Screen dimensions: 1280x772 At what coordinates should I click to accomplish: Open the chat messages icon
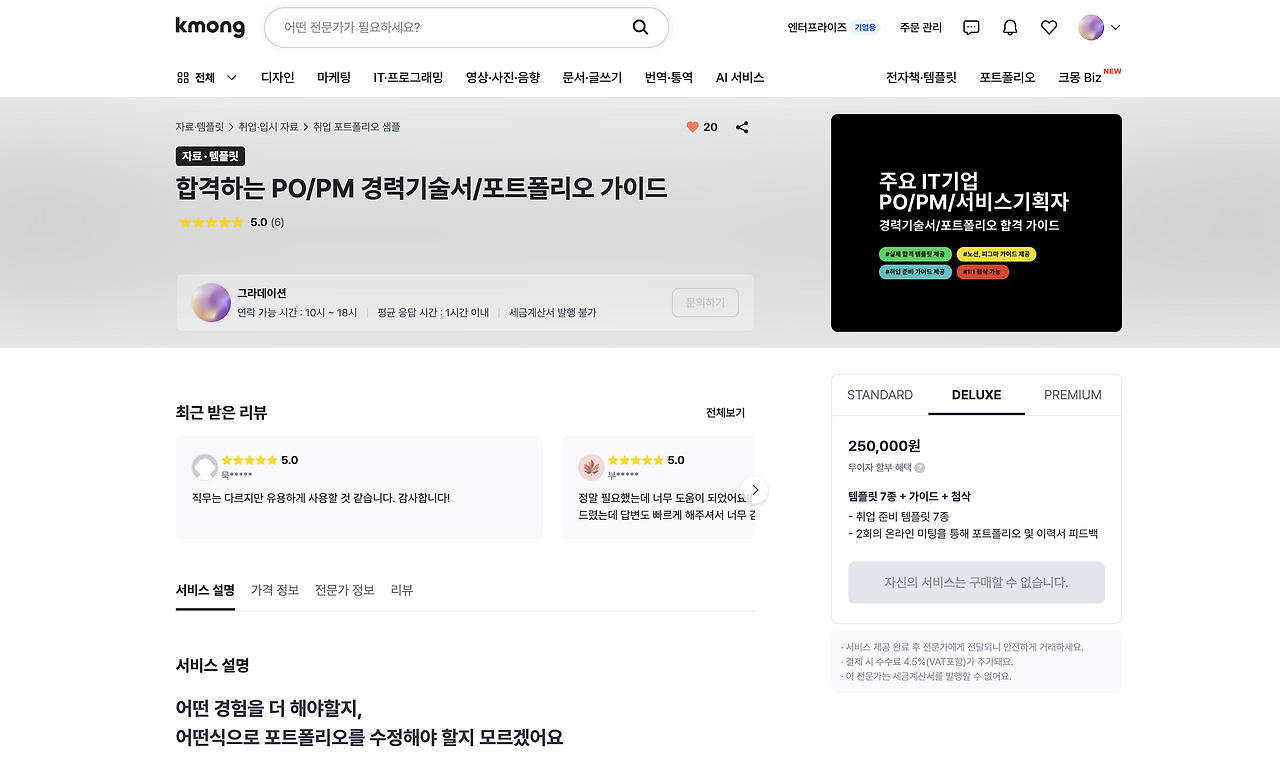[x=970, y=27]
